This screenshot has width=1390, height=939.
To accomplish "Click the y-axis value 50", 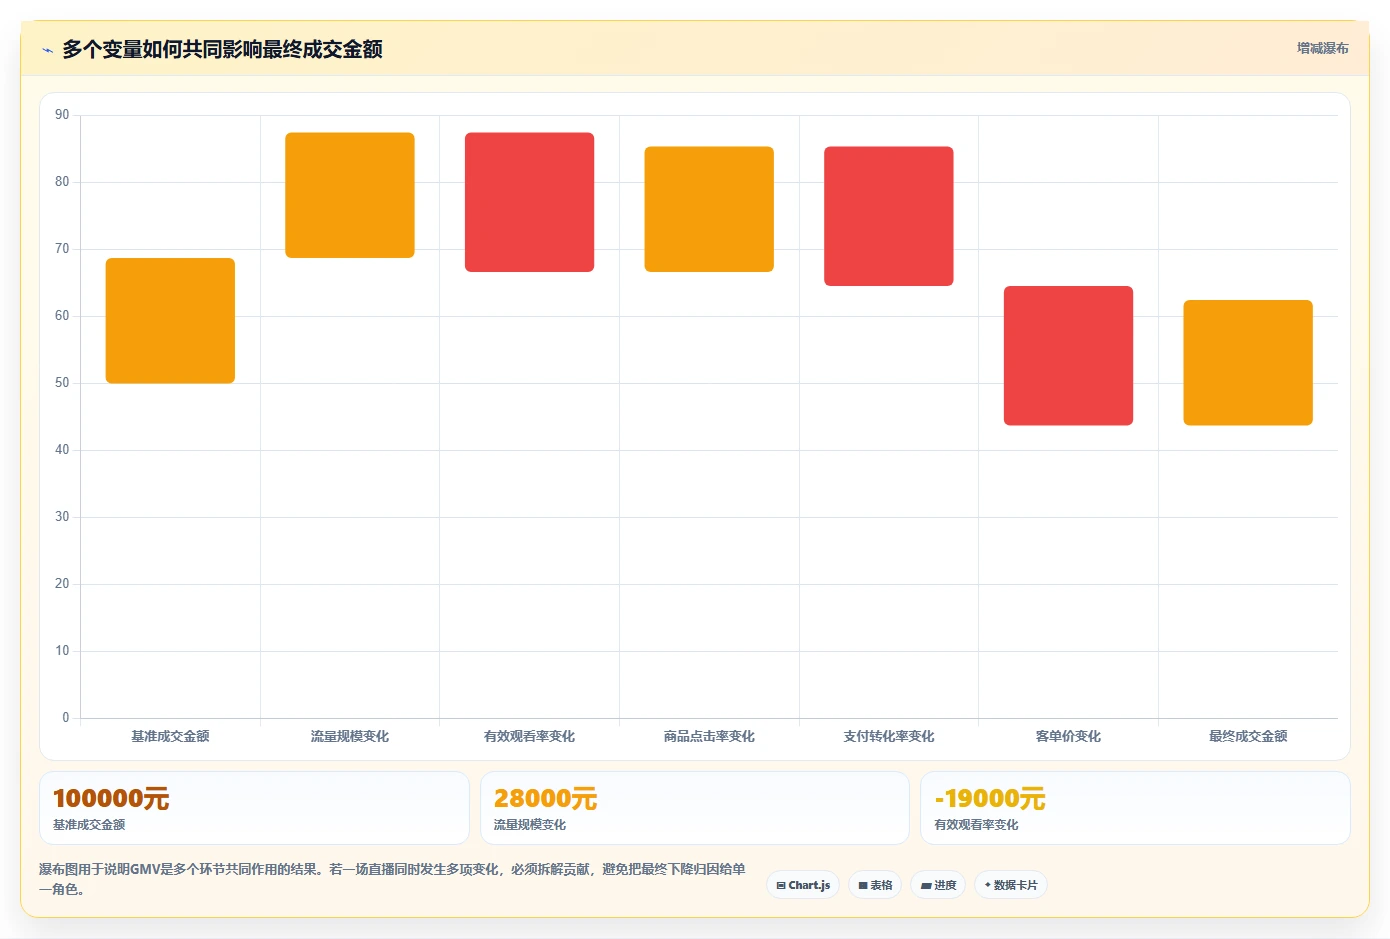I will coord(62,383).
